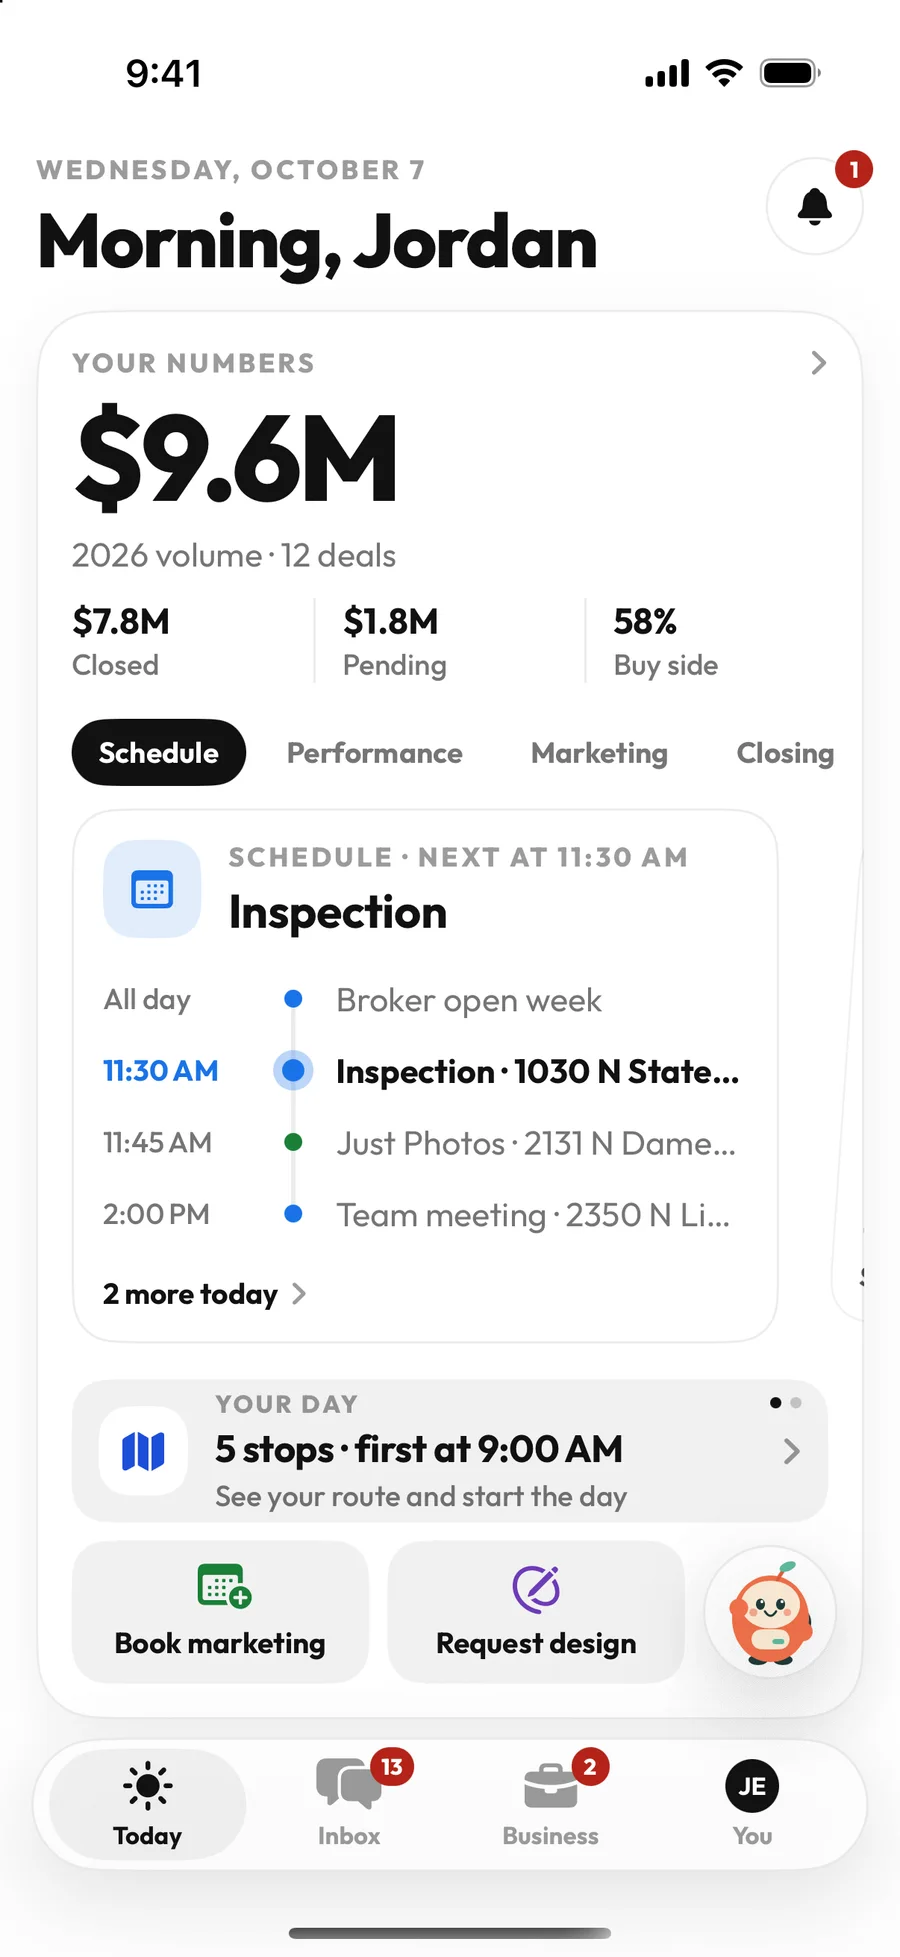Tap the blue calendar schedule icon
The height and width of the screenshot is (1957, 900).
(x=152, y=889)
